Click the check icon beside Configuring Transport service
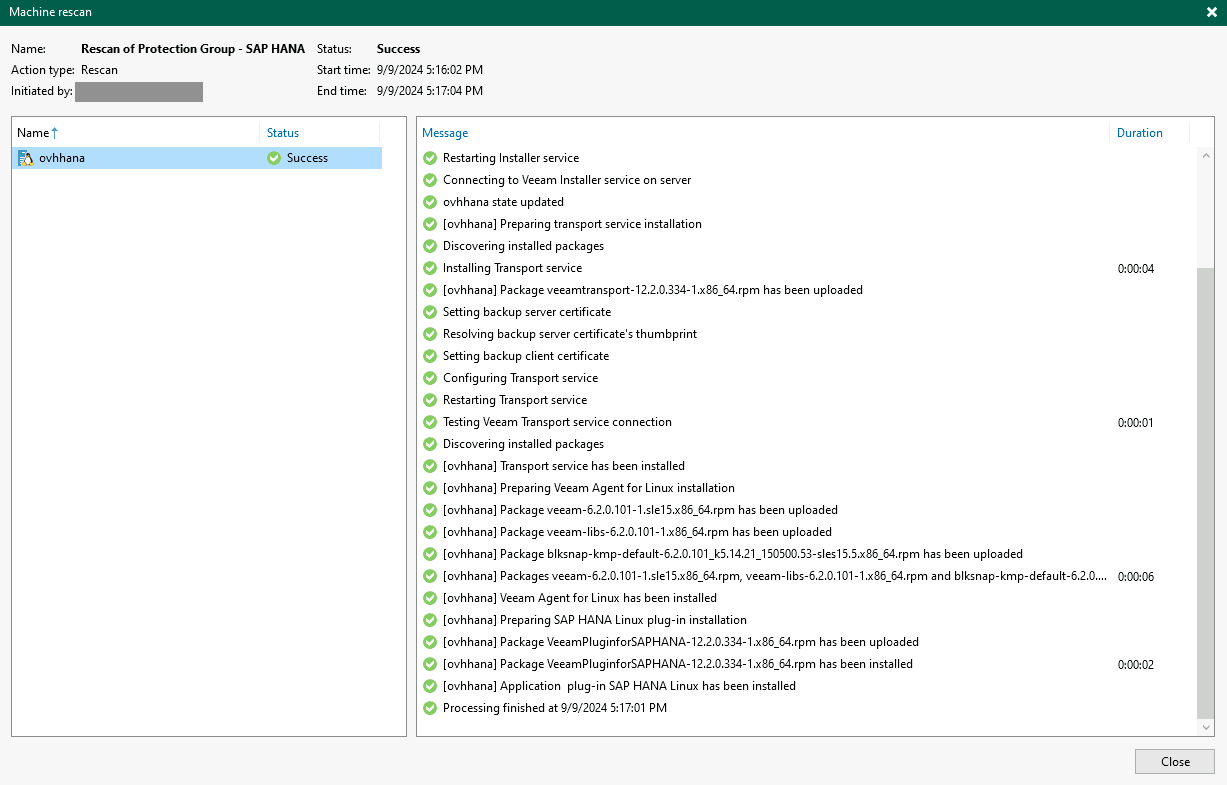The image size is (1227, 785). click(x=430, y=378)
